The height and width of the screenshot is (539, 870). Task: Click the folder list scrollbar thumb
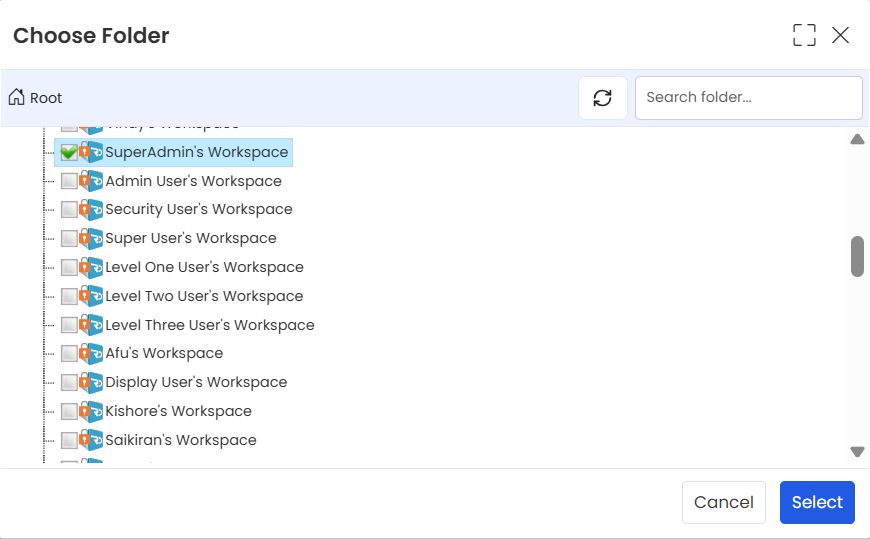[x=857, y=256]
